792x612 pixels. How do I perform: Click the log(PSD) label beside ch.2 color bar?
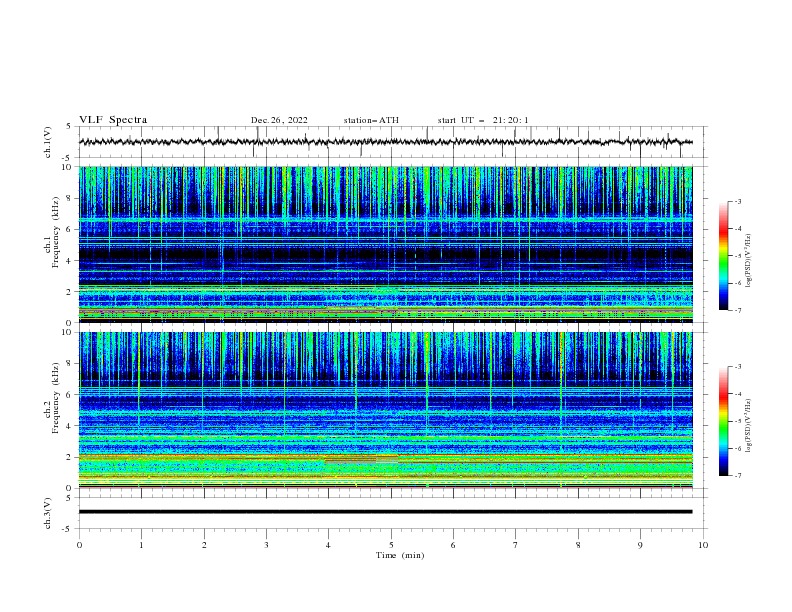click(749, 425)
